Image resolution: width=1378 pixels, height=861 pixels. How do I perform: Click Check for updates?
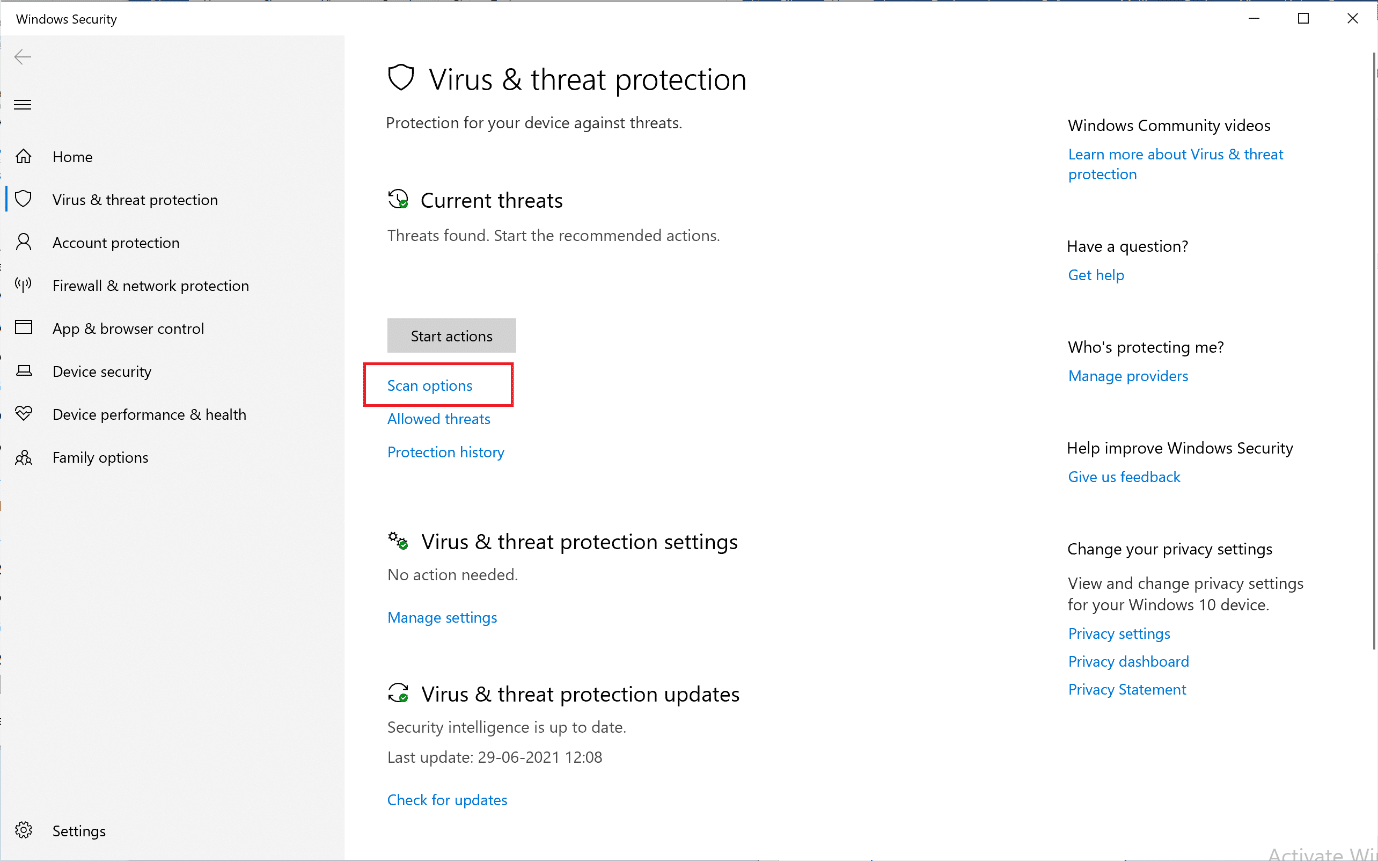tap(447, 799)
